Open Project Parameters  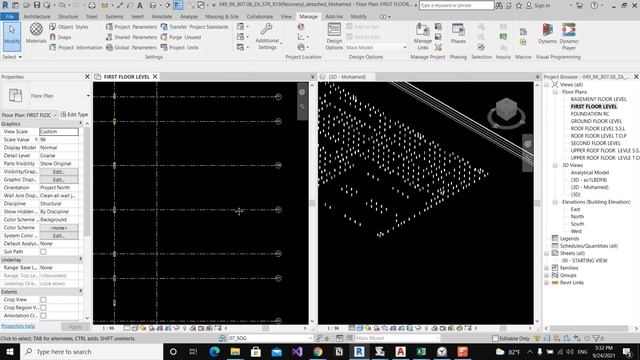point(131,27)
